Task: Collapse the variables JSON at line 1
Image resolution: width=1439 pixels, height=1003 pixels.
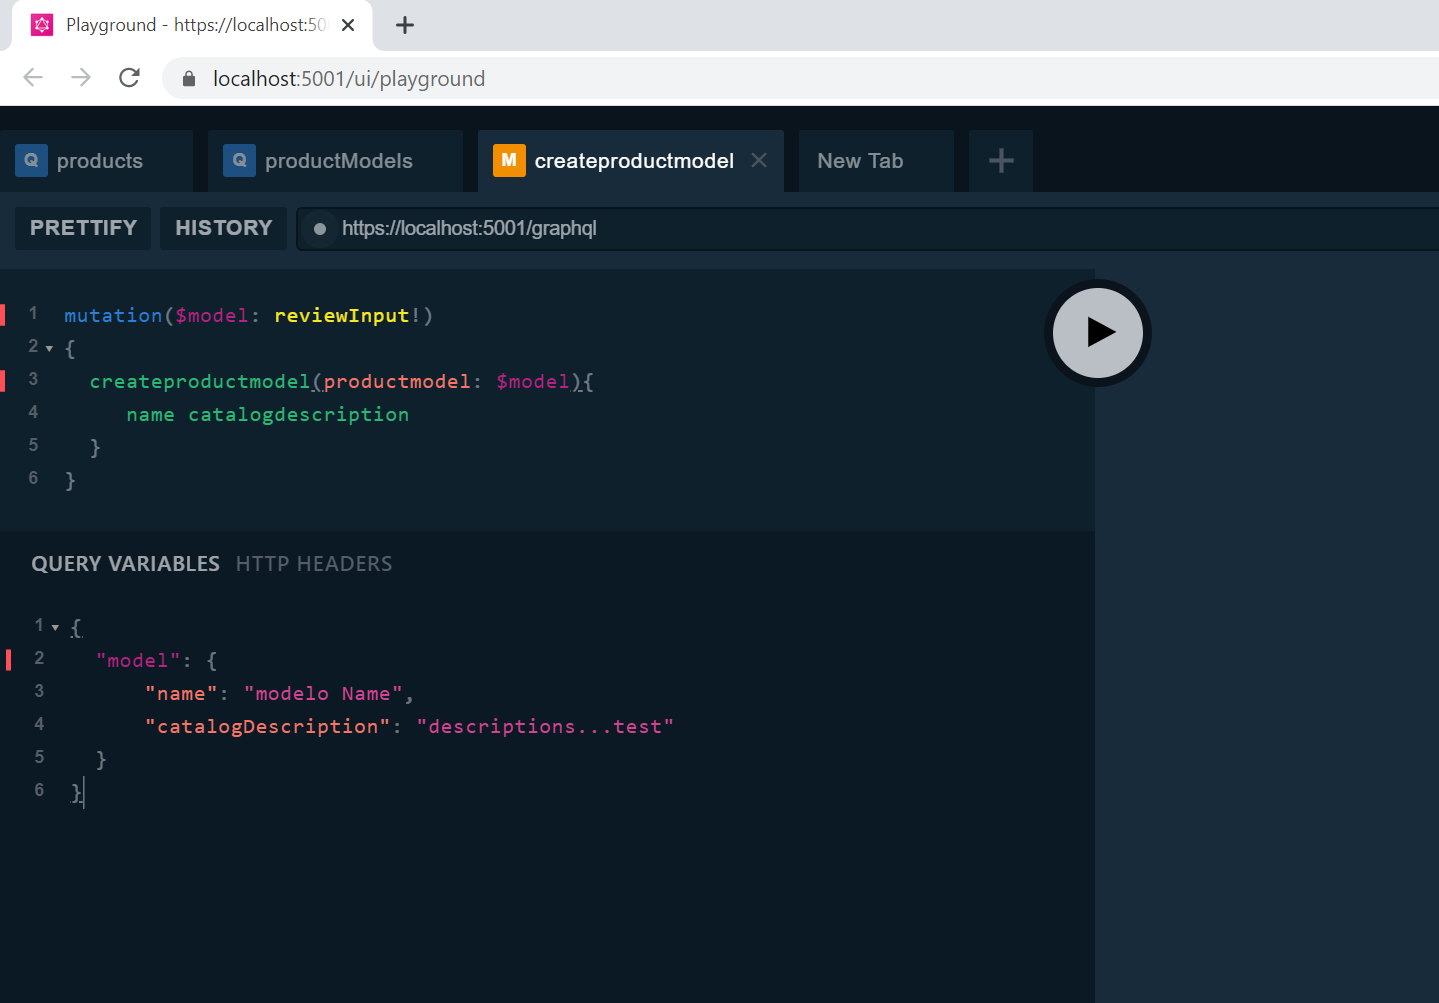Action: [x=55, y=628]
